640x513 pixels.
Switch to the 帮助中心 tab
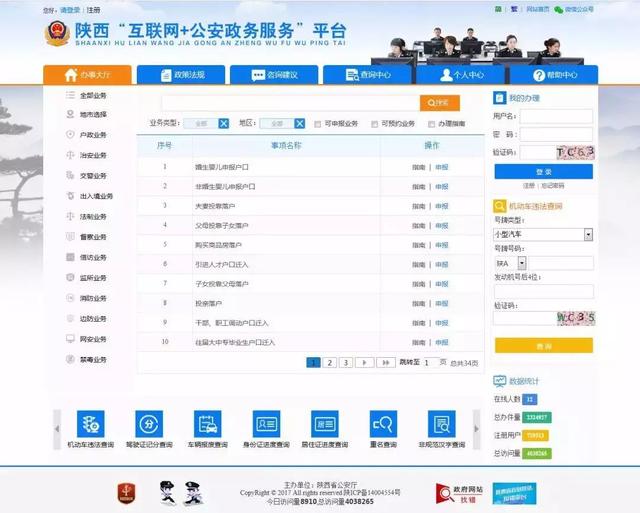[x=554, y=75]
